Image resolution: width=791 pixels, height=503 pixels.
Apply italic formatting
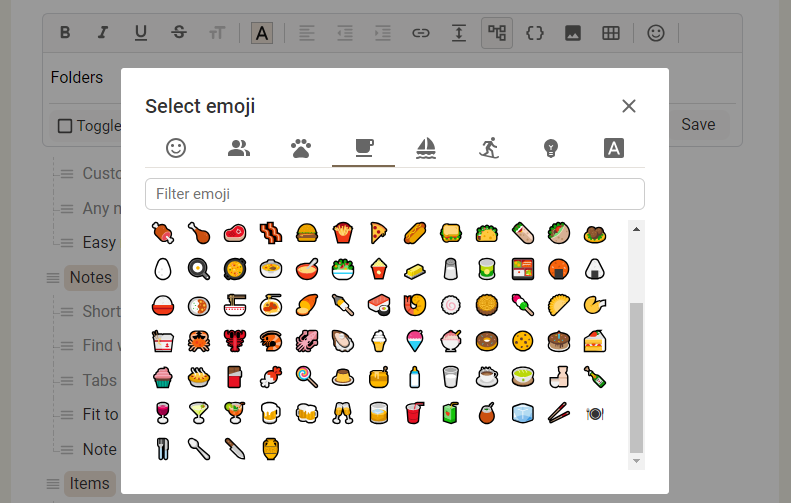pos(103,33)
